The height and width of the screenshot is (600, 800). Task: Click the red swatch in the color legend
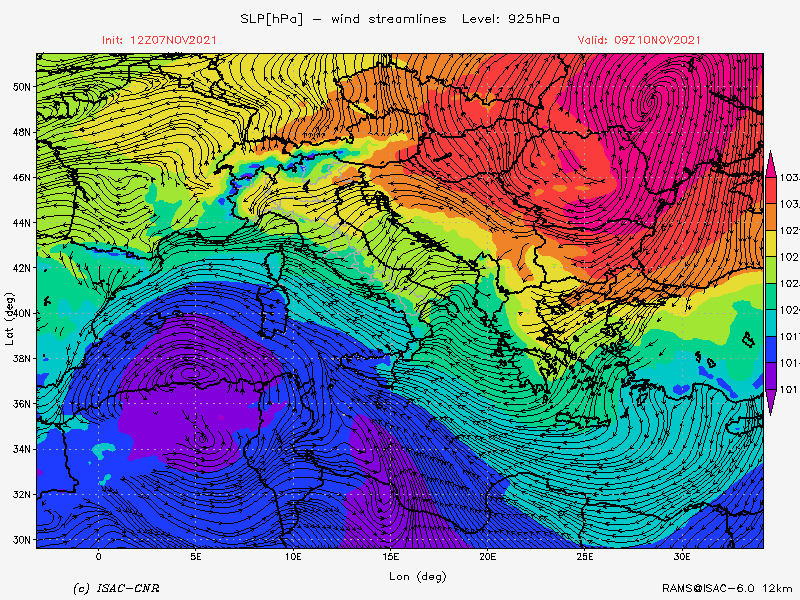(771, 190)
